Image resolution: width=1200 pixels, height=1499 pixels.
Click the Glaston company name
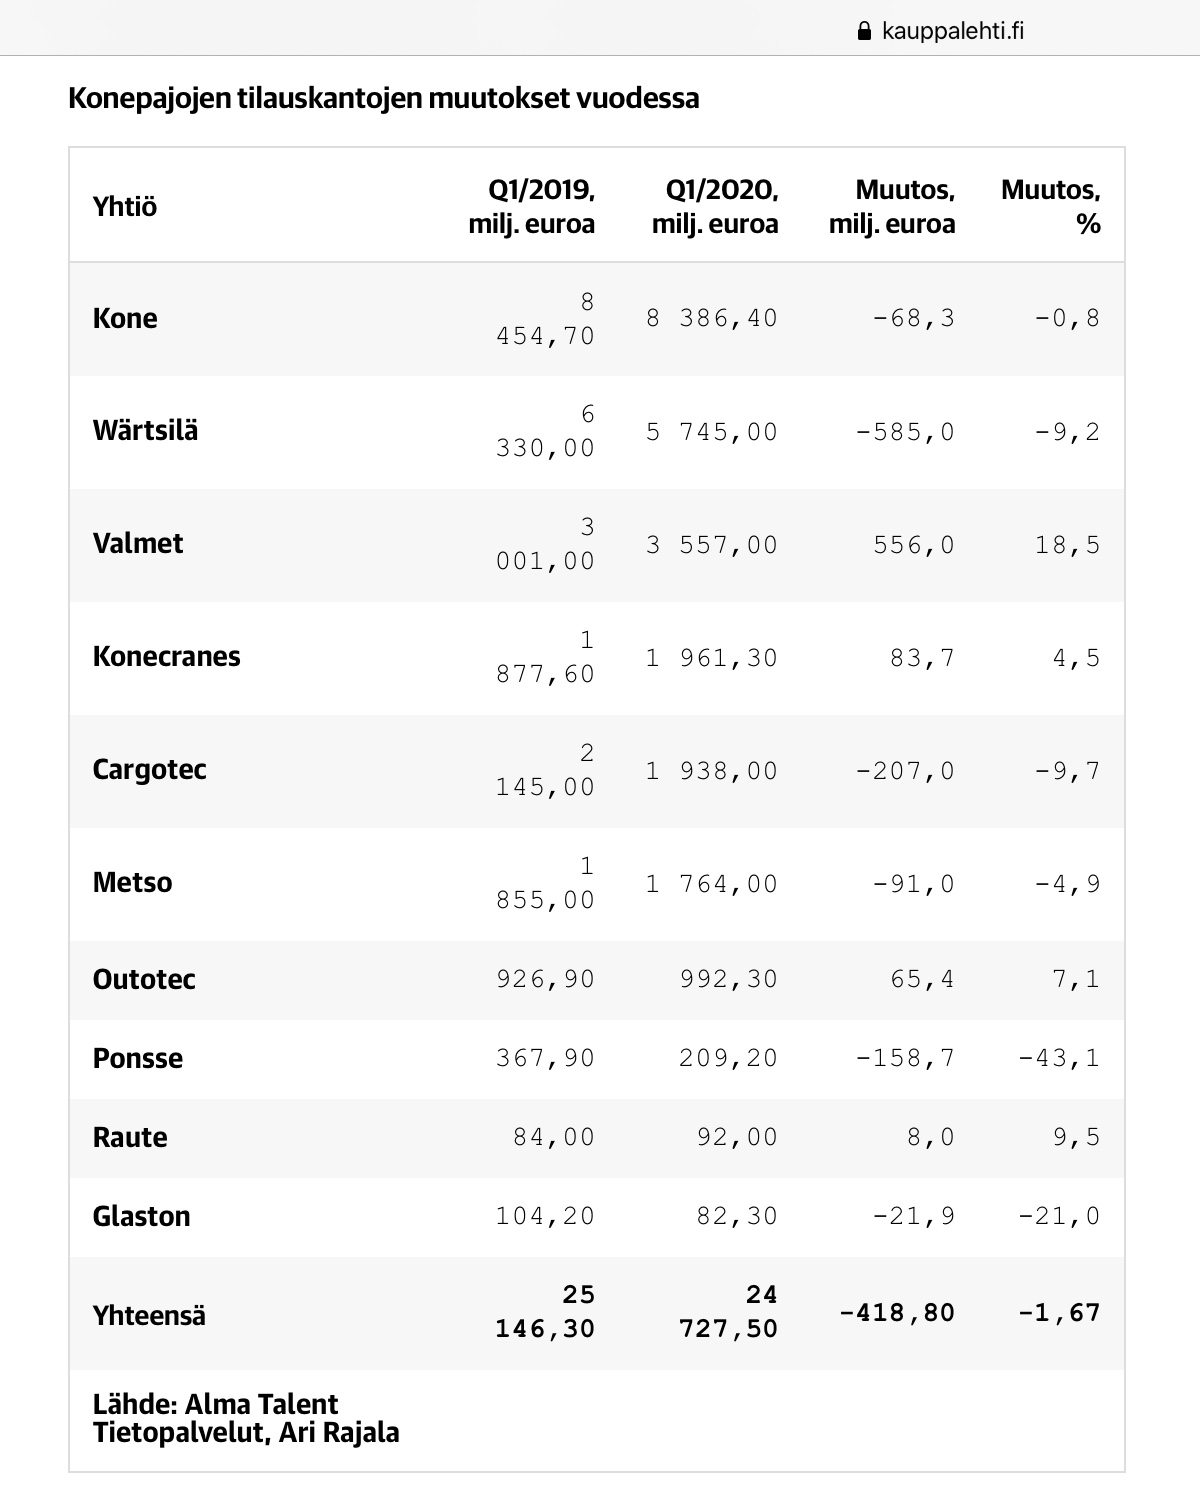[141, 1217]
